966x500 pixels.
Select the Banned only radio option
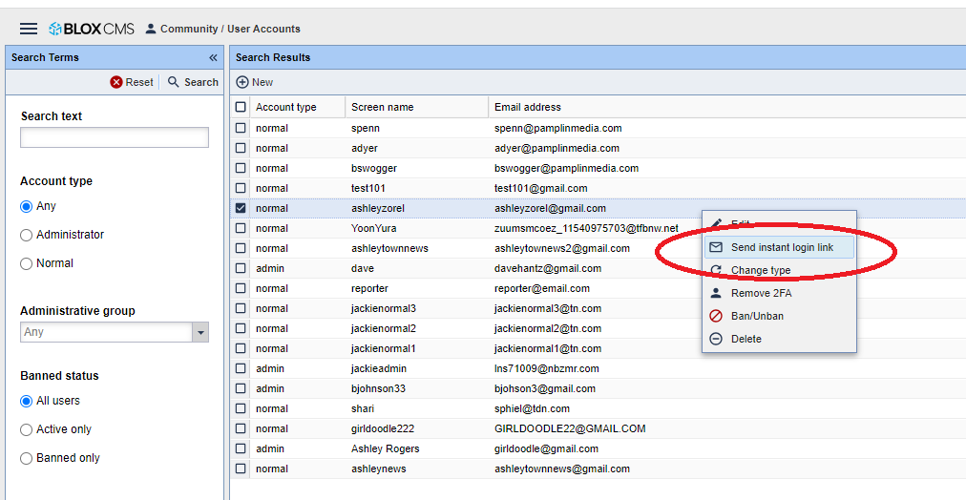point(26,458)
